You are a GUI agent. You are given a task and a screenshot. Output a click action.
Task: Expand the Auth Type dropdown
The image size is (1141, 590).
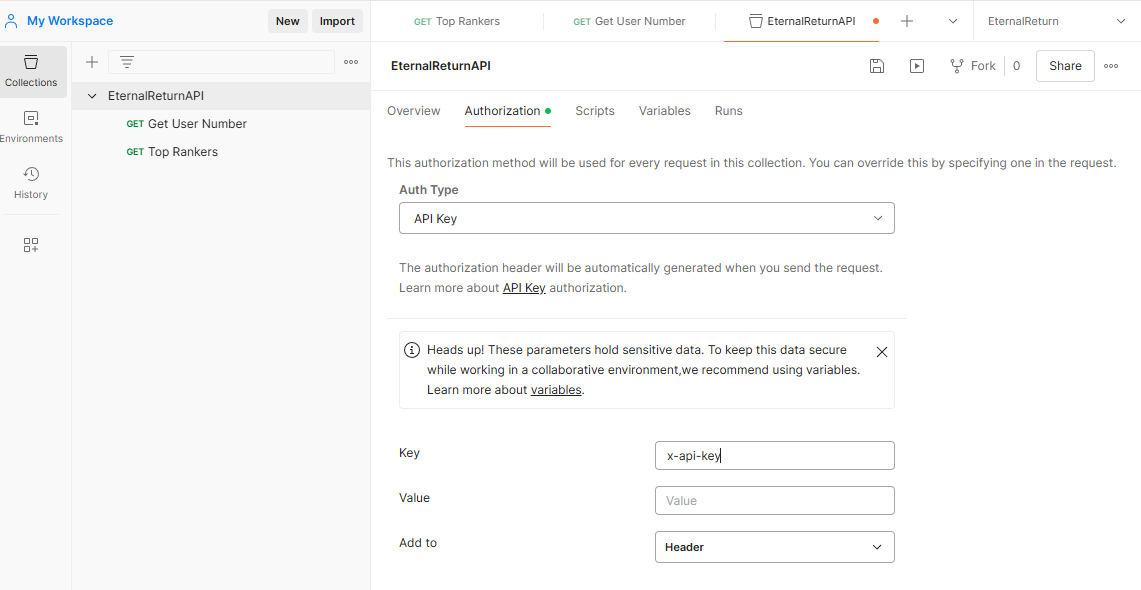coord(646,218)
